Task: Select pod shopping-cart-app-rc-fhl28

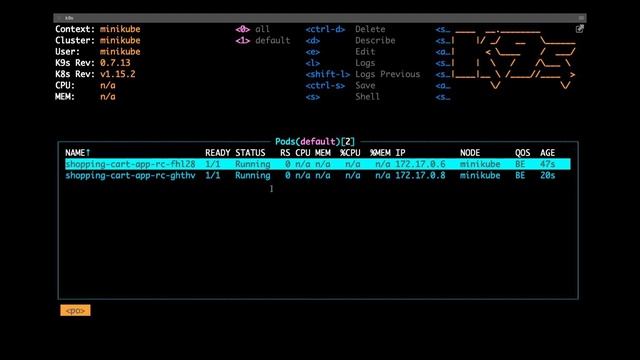Action: point(318,164)
